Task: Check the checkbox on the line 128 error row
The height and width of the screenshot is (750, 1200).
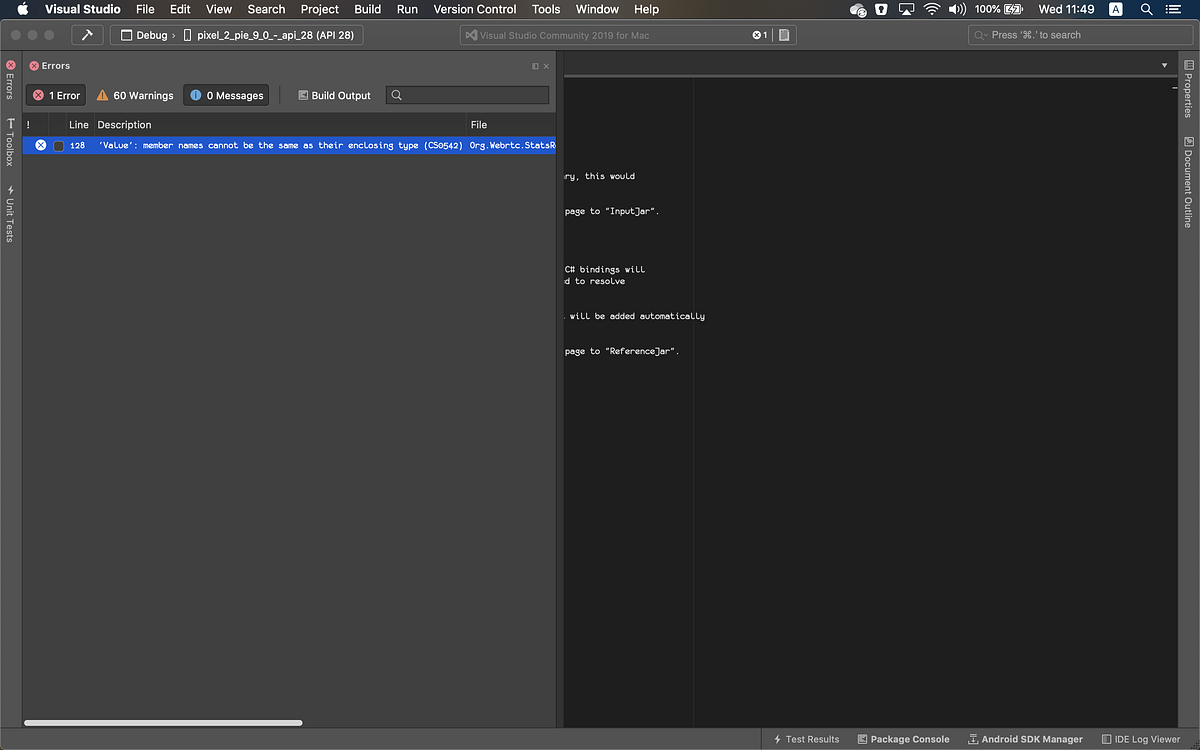Action: pyautogui.click(x=59, y=146)
